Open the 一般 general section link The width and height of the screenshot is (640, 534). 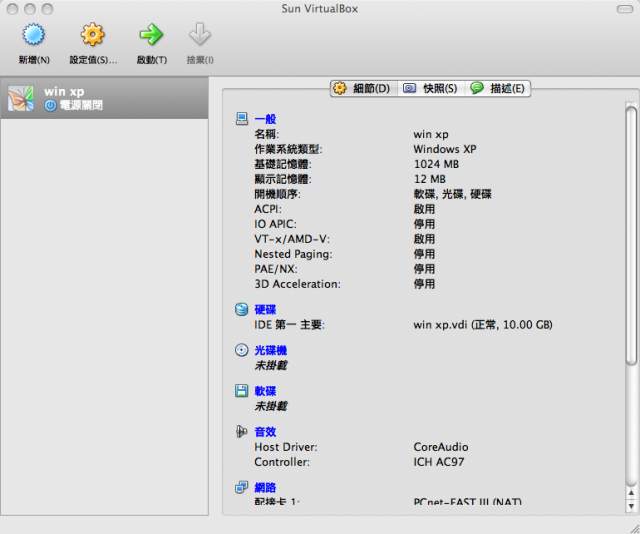pyautogui.click(x=265, y=119)
